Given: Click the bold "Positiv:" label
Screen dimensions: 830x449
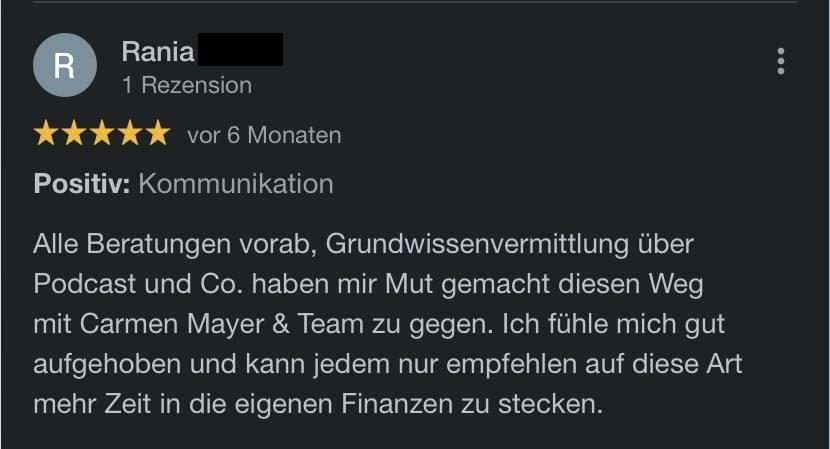Looking at the screenshot, I should (x=82, y=184).
